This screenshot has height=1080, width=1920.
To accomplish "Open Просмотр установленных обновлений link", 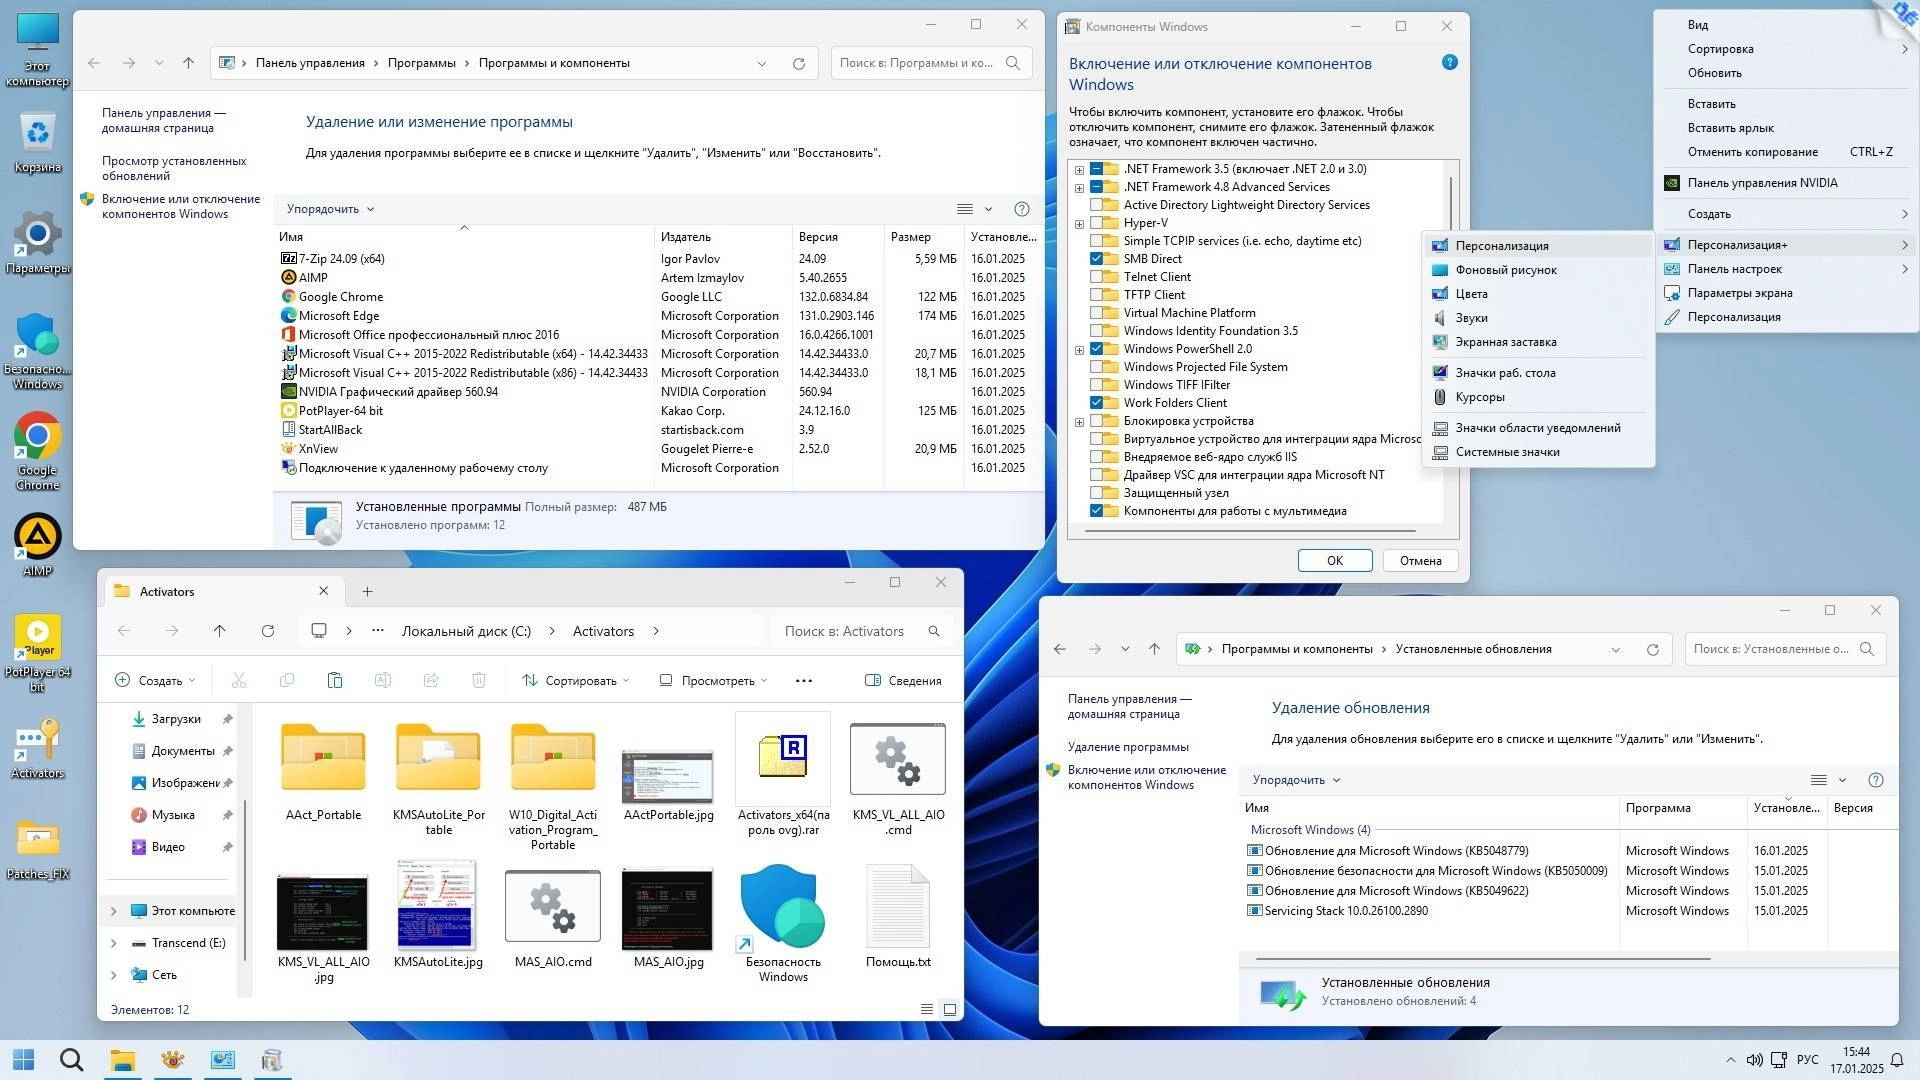I will coord(174,167).
